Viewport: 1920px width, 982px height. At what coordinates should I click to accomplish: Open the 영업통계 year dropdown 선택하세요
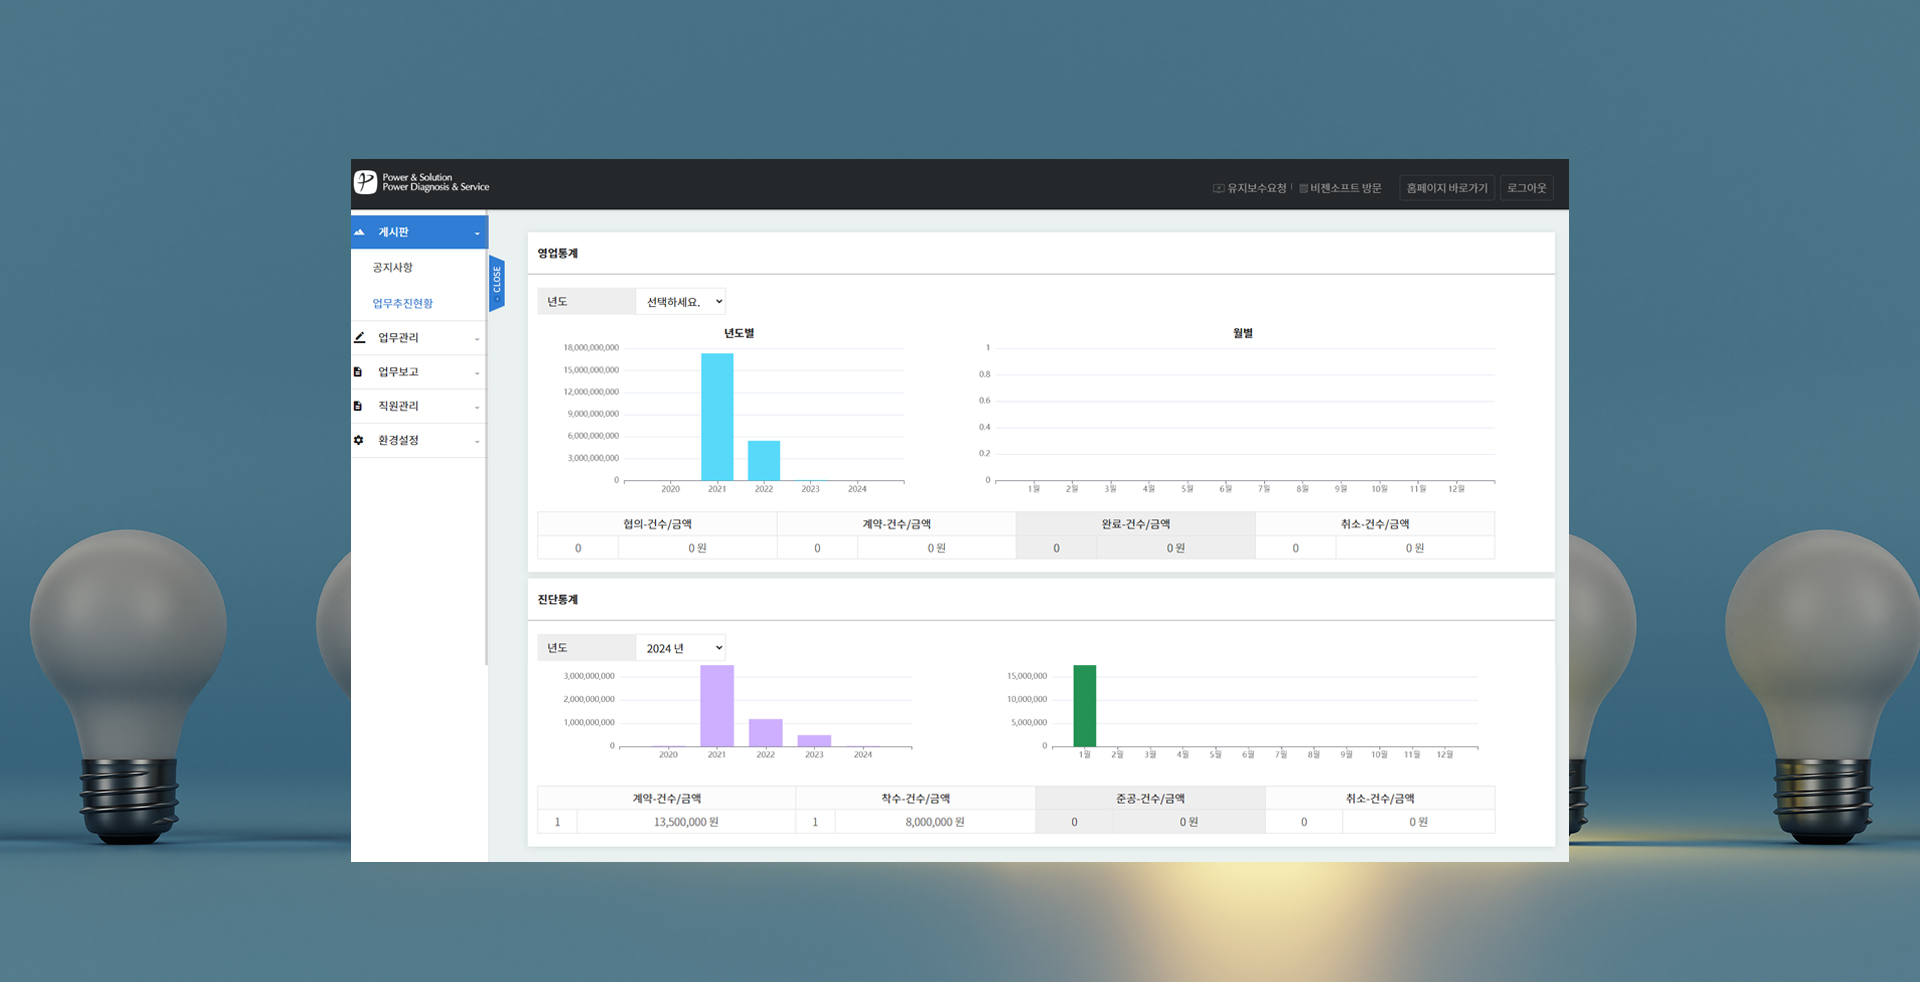[681, 301]
